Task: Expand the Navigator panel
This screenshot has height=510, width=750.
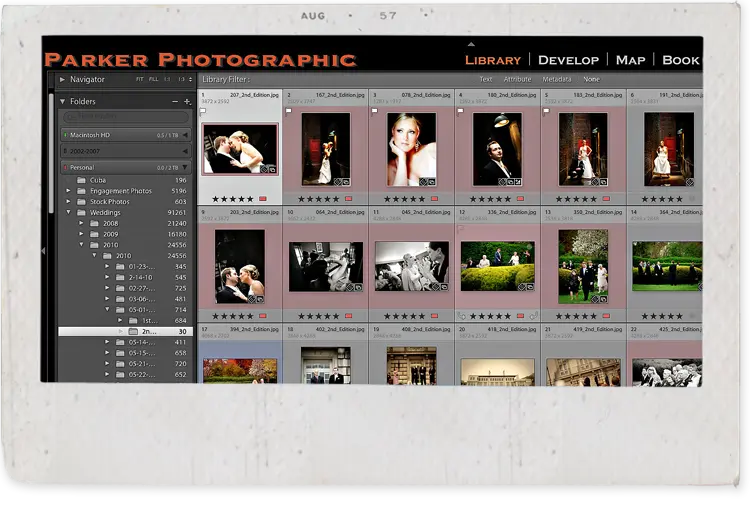Action: (x=62, y=79)
